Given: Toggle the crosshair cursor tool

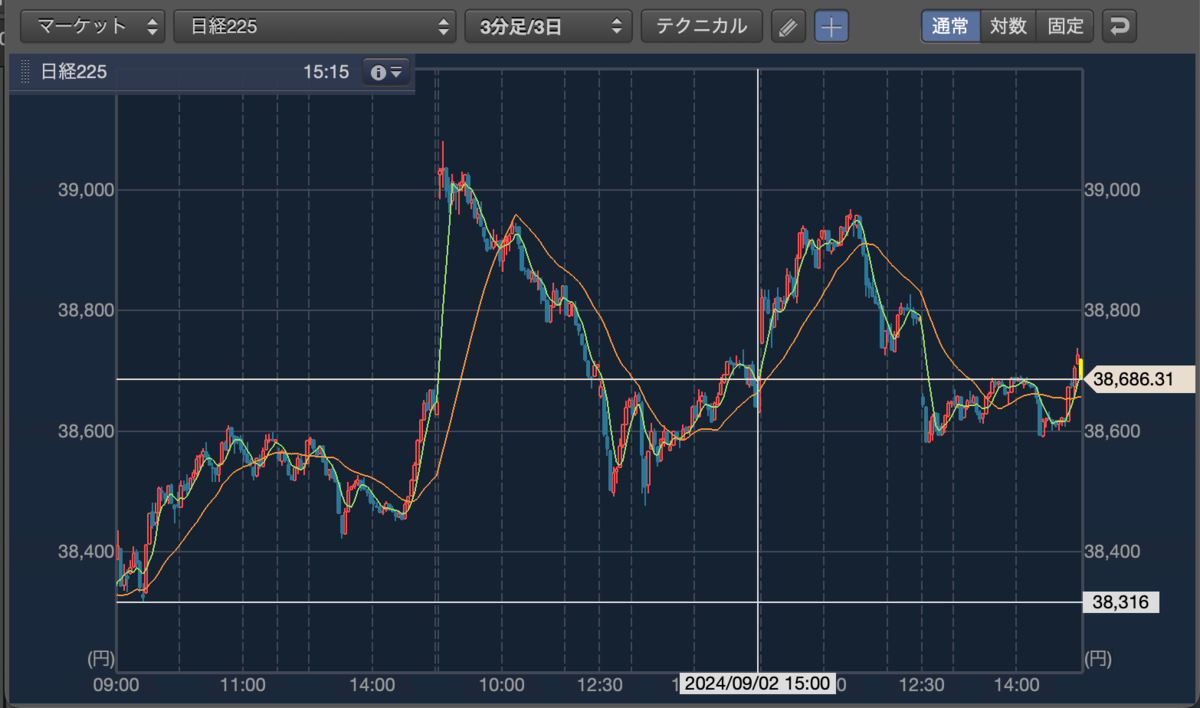Looking at the screenshot, I should [831, 26].
